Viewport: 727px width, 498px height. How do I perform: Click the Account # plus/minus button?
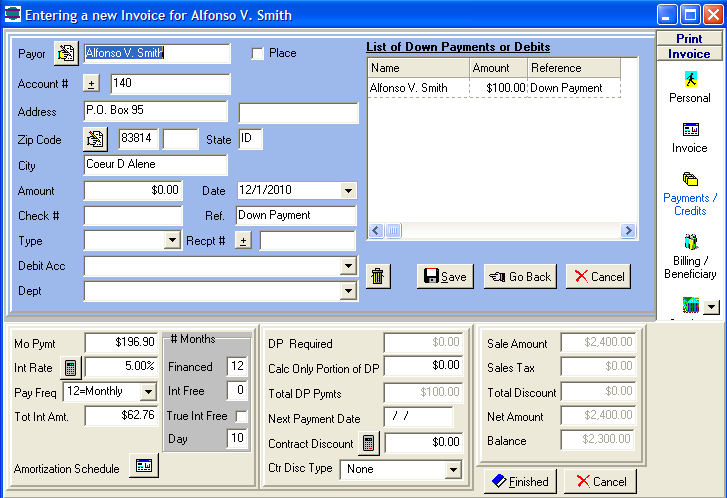point(91,84)
